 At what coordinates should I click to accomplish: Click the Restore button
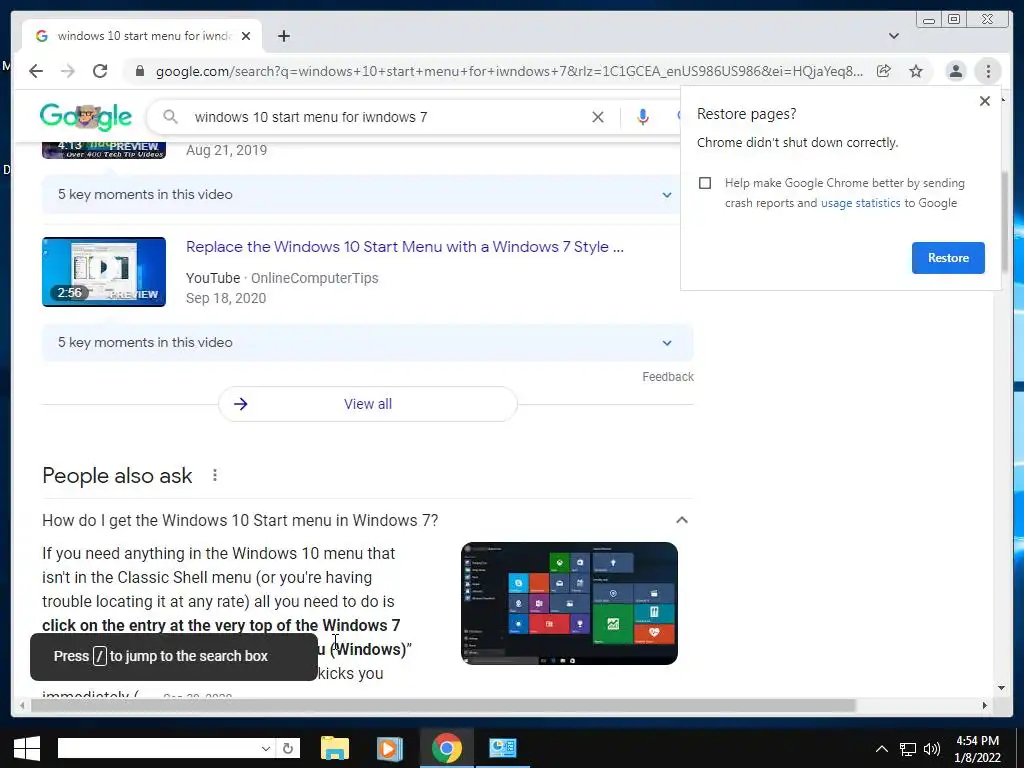[x=948, y=257]
